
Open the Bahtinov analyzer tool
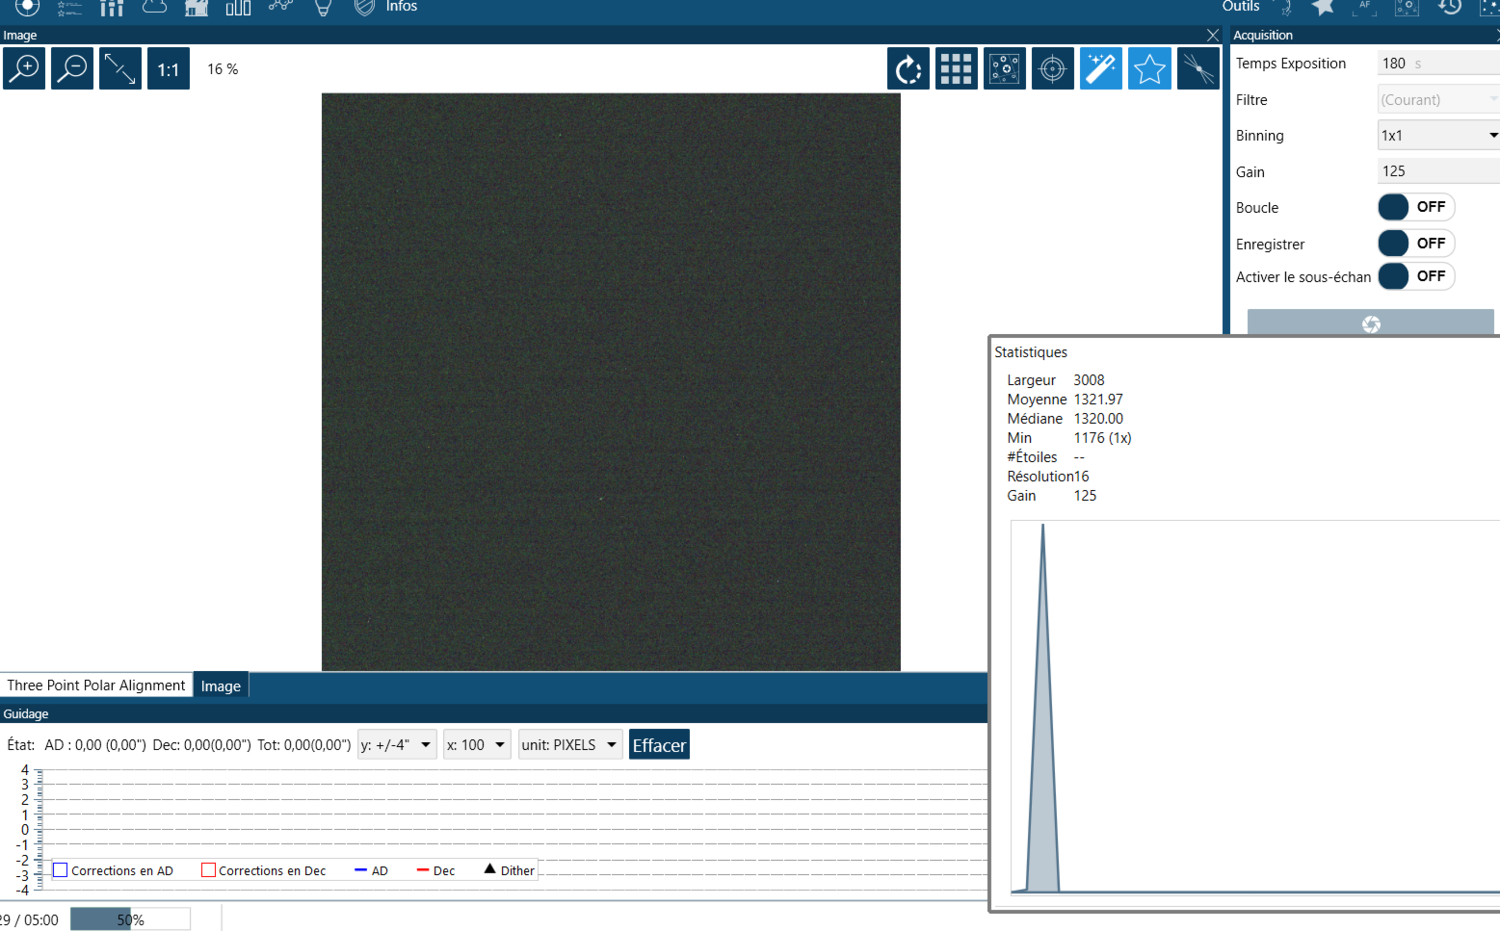(x=1197, y=68)
